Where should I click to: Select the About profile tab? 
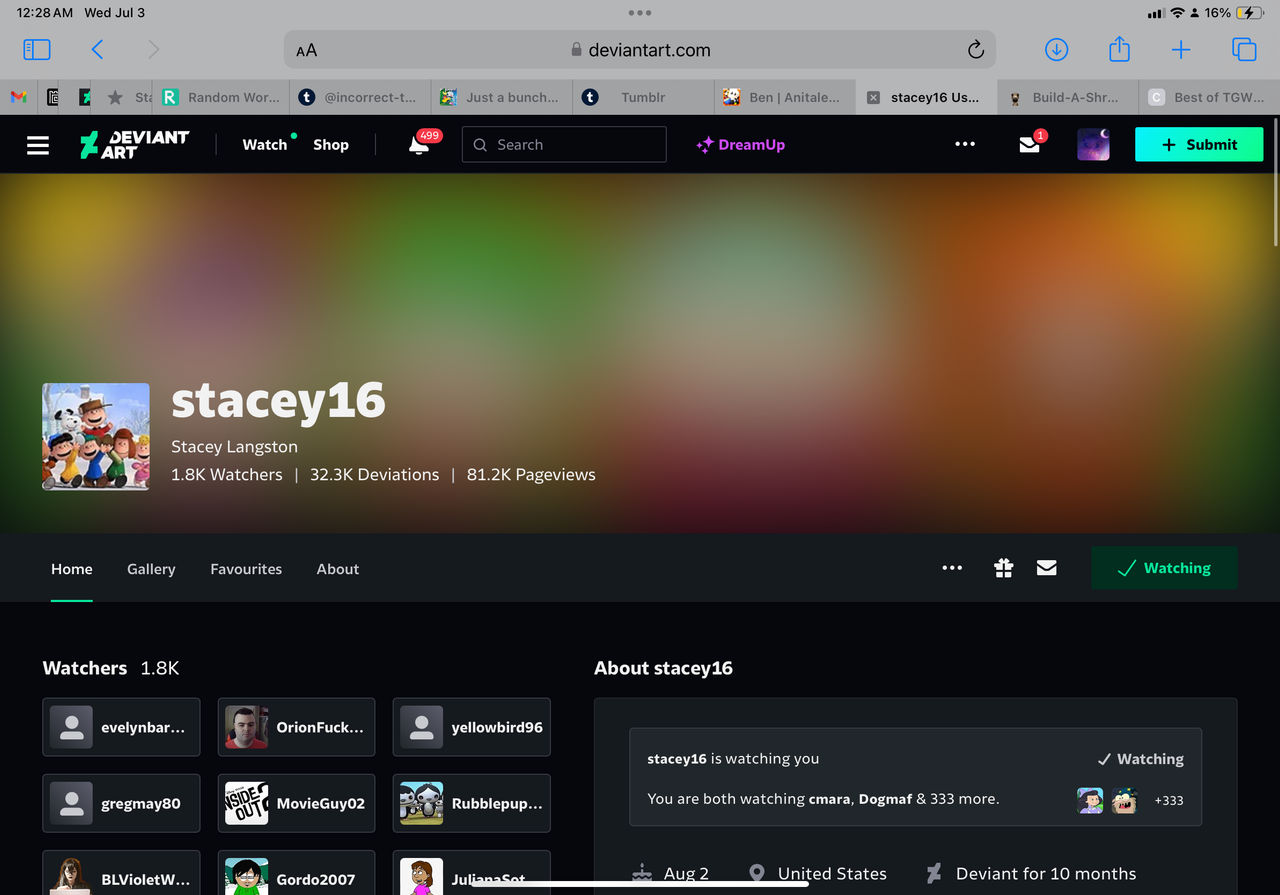tap(338, 569)
